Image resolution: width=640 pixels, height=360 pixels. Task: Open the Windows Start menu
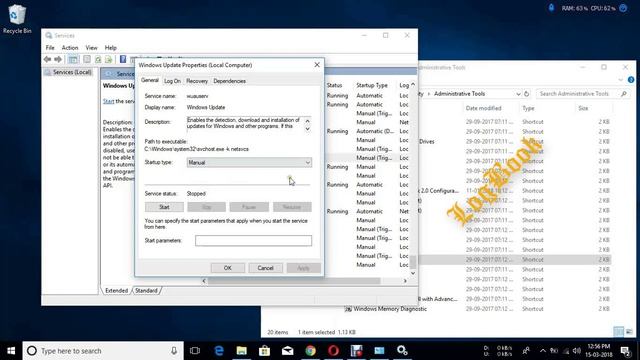[x=11, y=351]
